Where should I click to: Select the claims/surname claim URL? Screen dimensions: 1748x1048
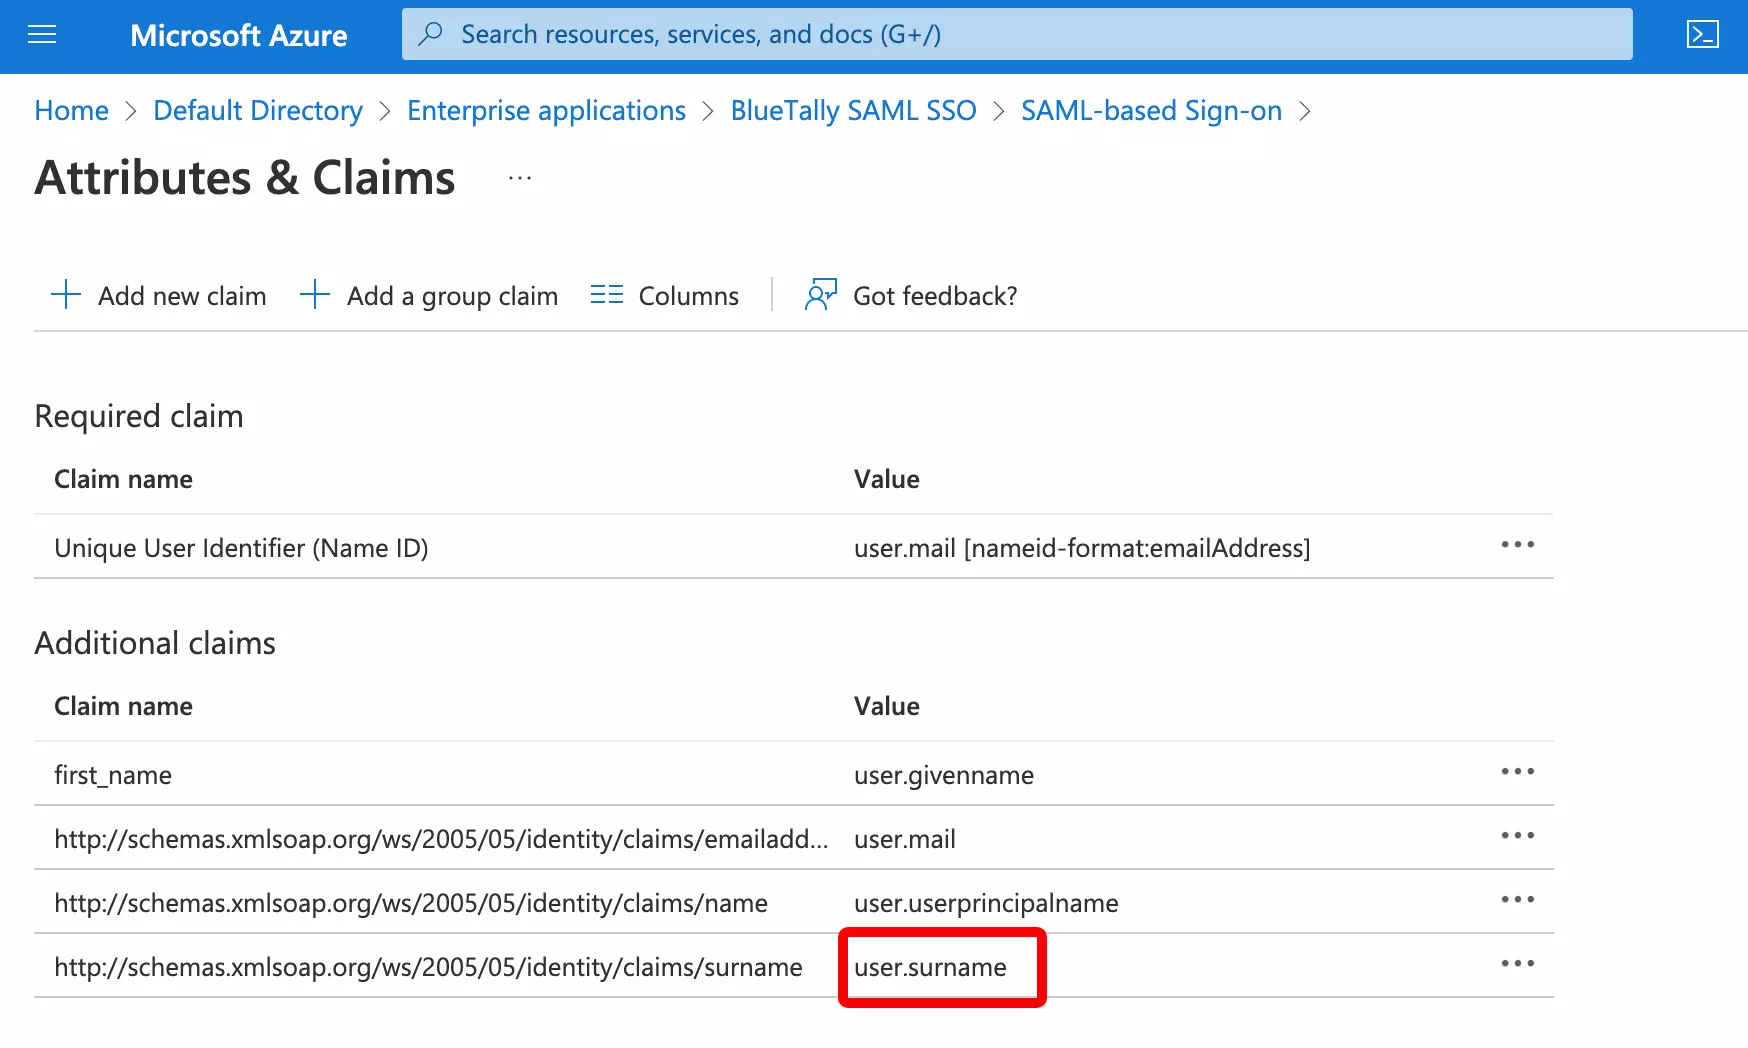(x=428, y=967)
